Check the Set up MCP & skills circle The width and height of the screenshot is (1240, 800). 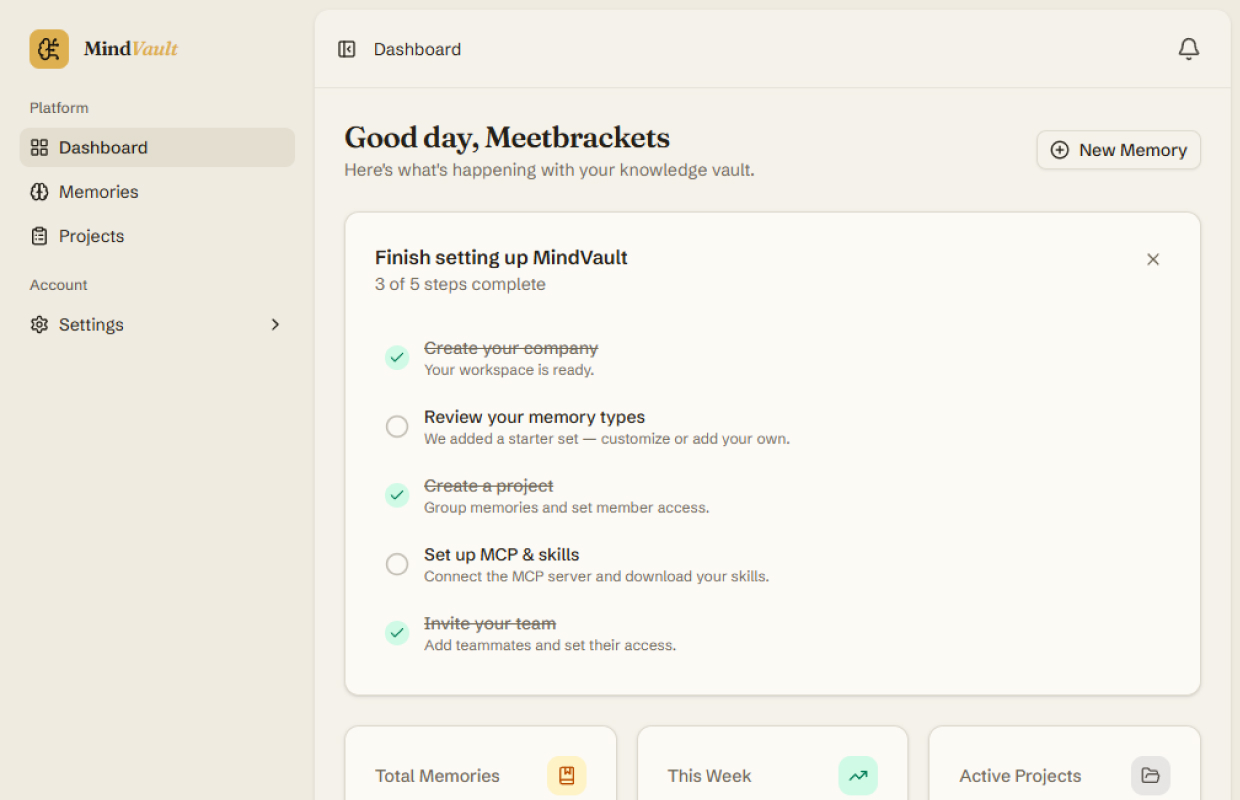coord(397,565)
